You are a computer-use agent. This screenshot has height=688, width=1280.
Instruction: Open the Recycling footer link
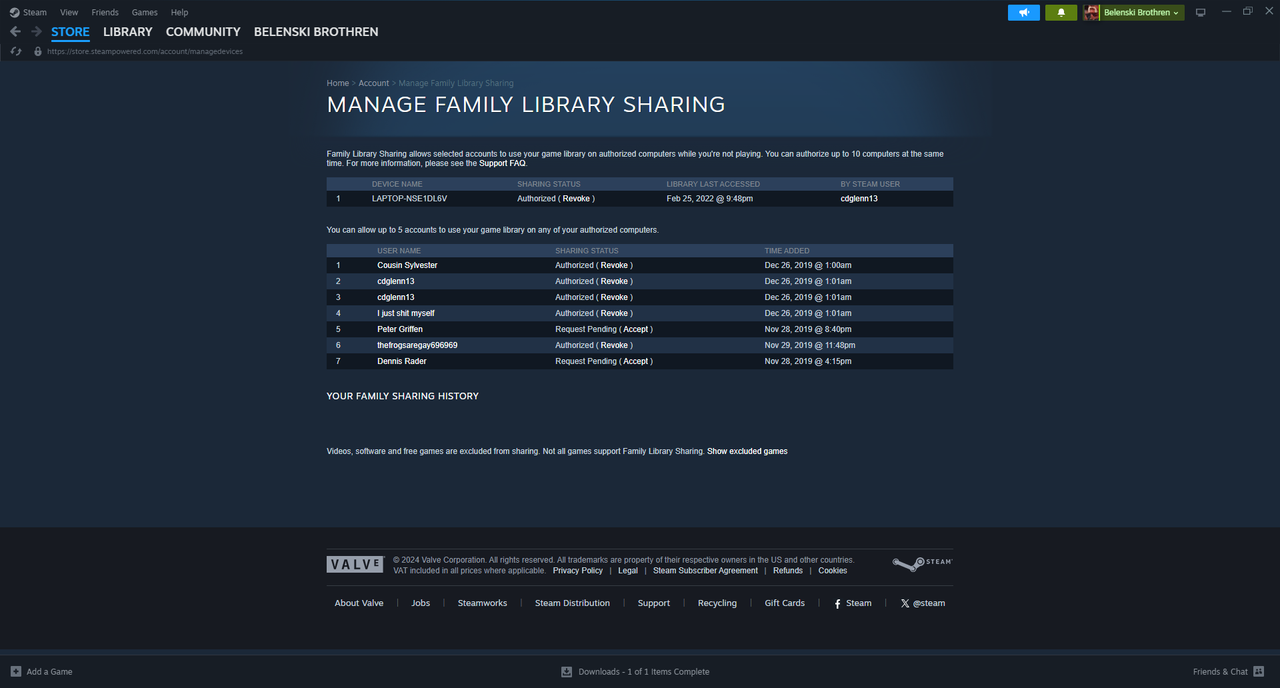(717, 603)
